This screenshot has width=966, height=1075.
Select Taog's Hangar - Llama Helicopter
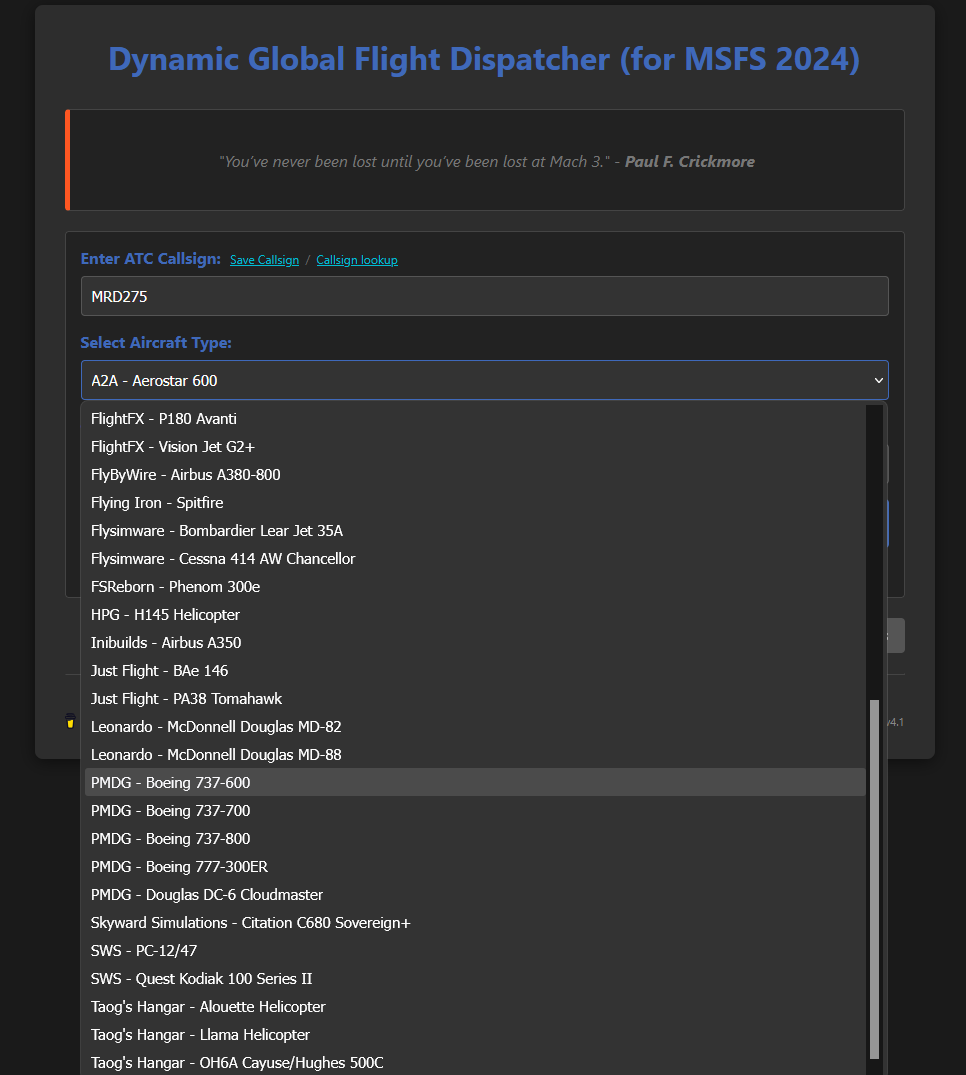pyautogui.click(x=475, y=1035)
